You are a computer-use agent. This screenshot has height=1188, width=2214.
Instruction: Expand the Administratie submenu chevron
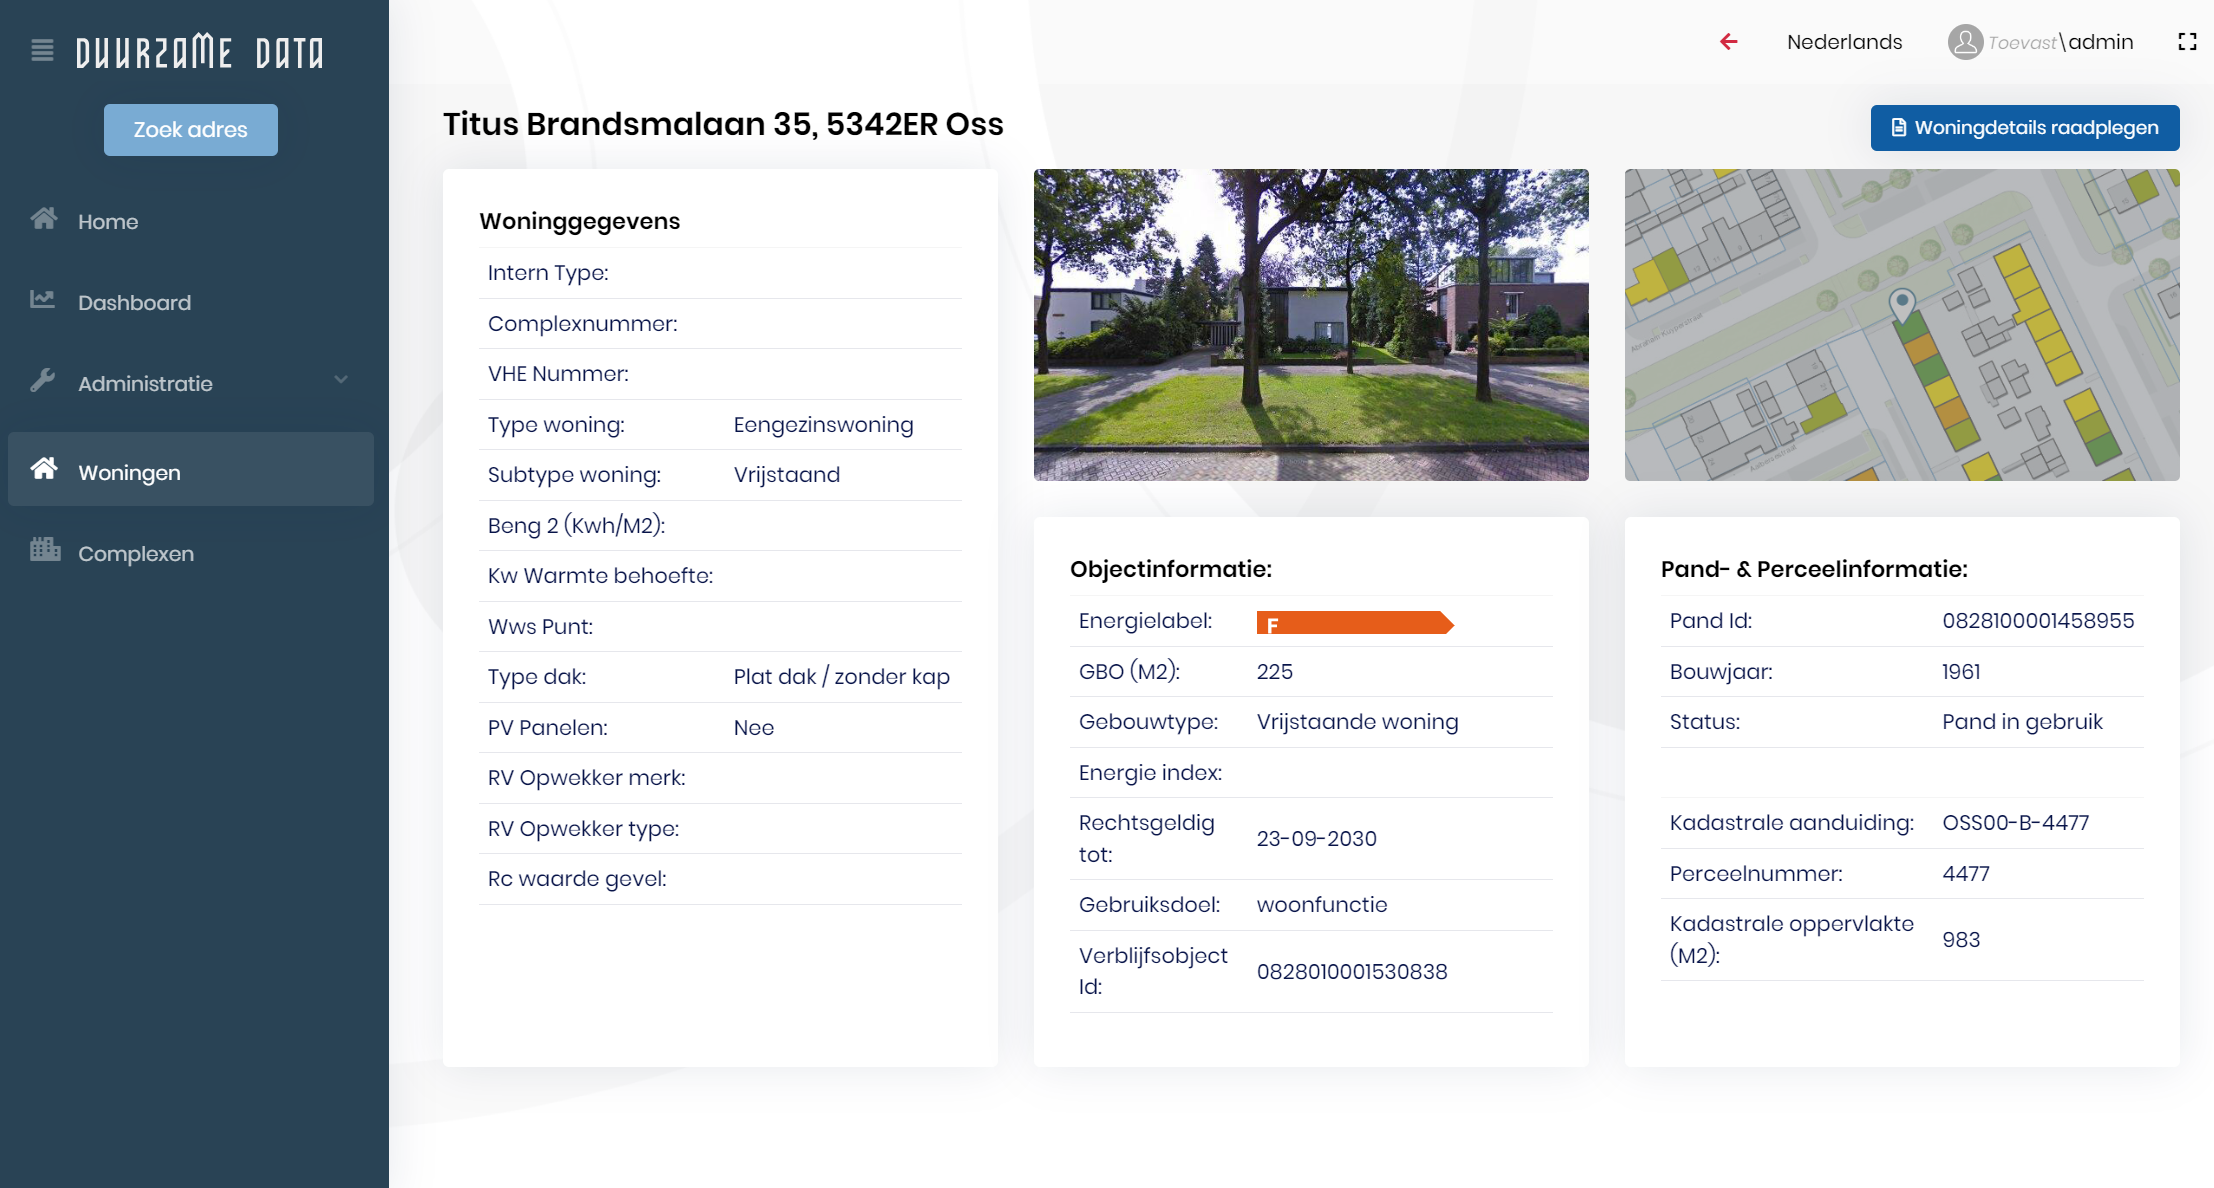tap(341, 381)
